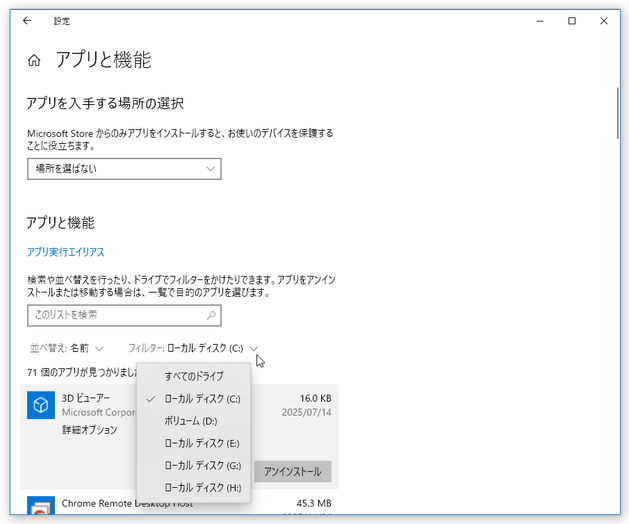Focus the このリストを検索 search field
629x524 pixels.
point(124,315)
